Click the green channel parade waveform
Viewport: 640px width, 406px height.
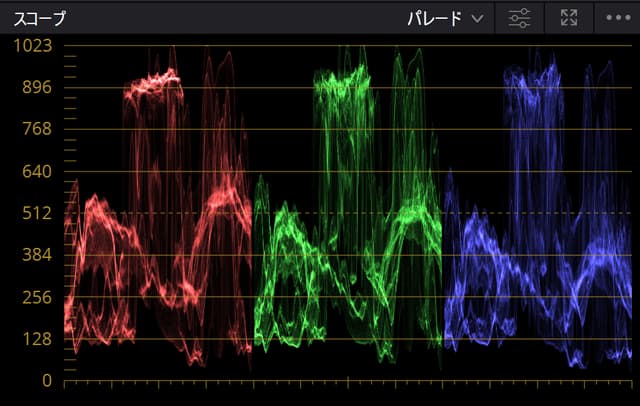[x=348, y=208]
